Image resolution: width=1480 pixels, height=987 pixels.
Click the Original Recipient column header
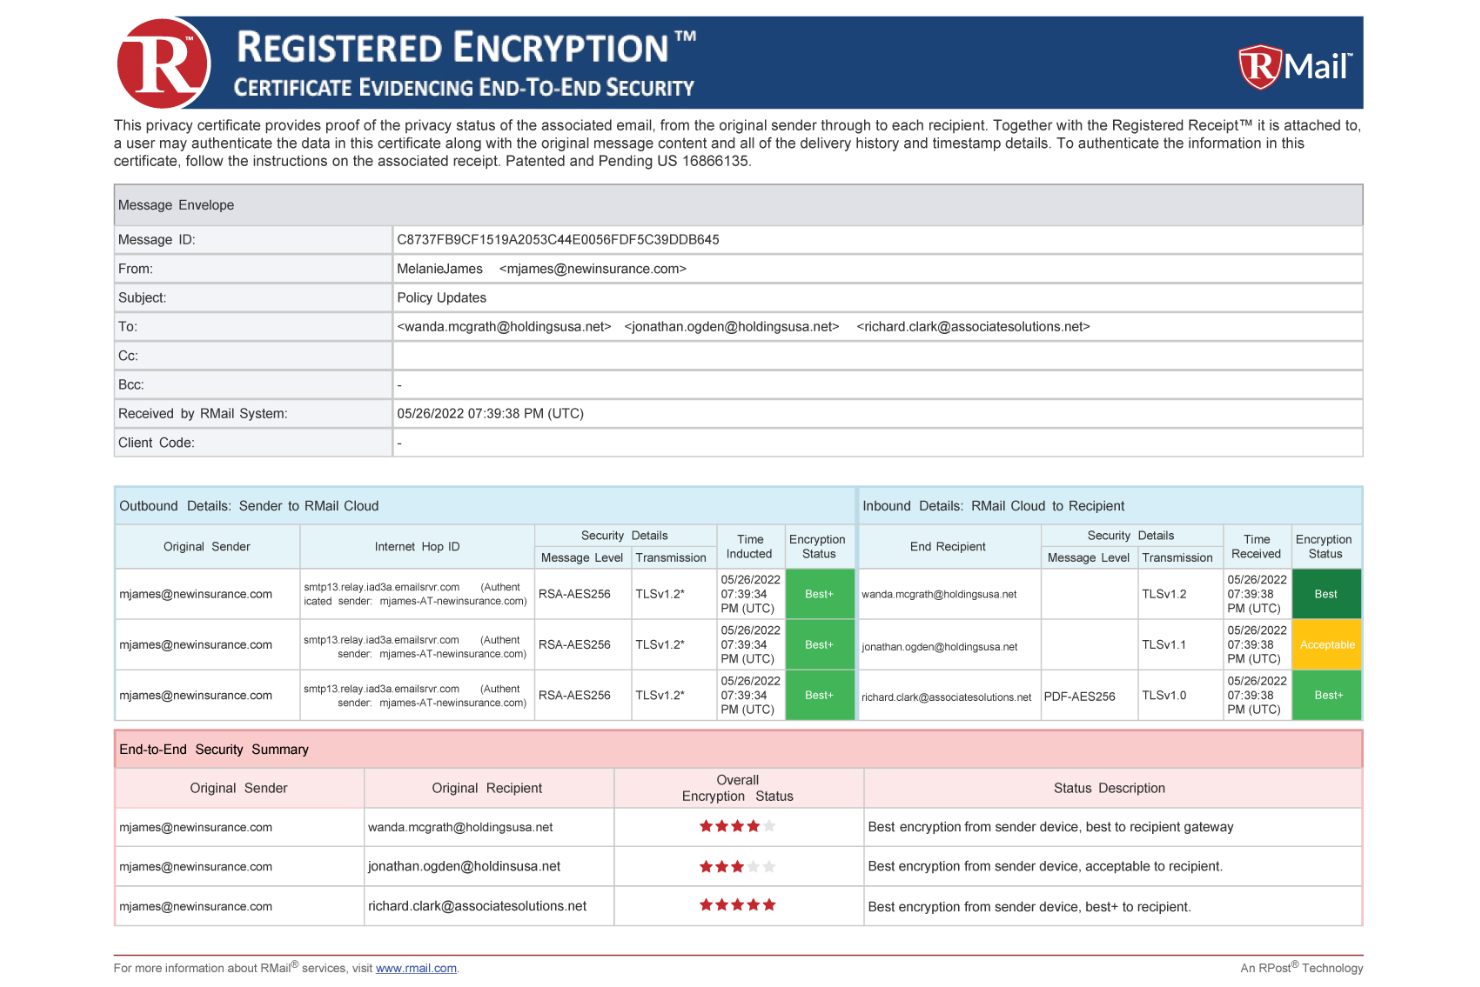tap(487, 788)
